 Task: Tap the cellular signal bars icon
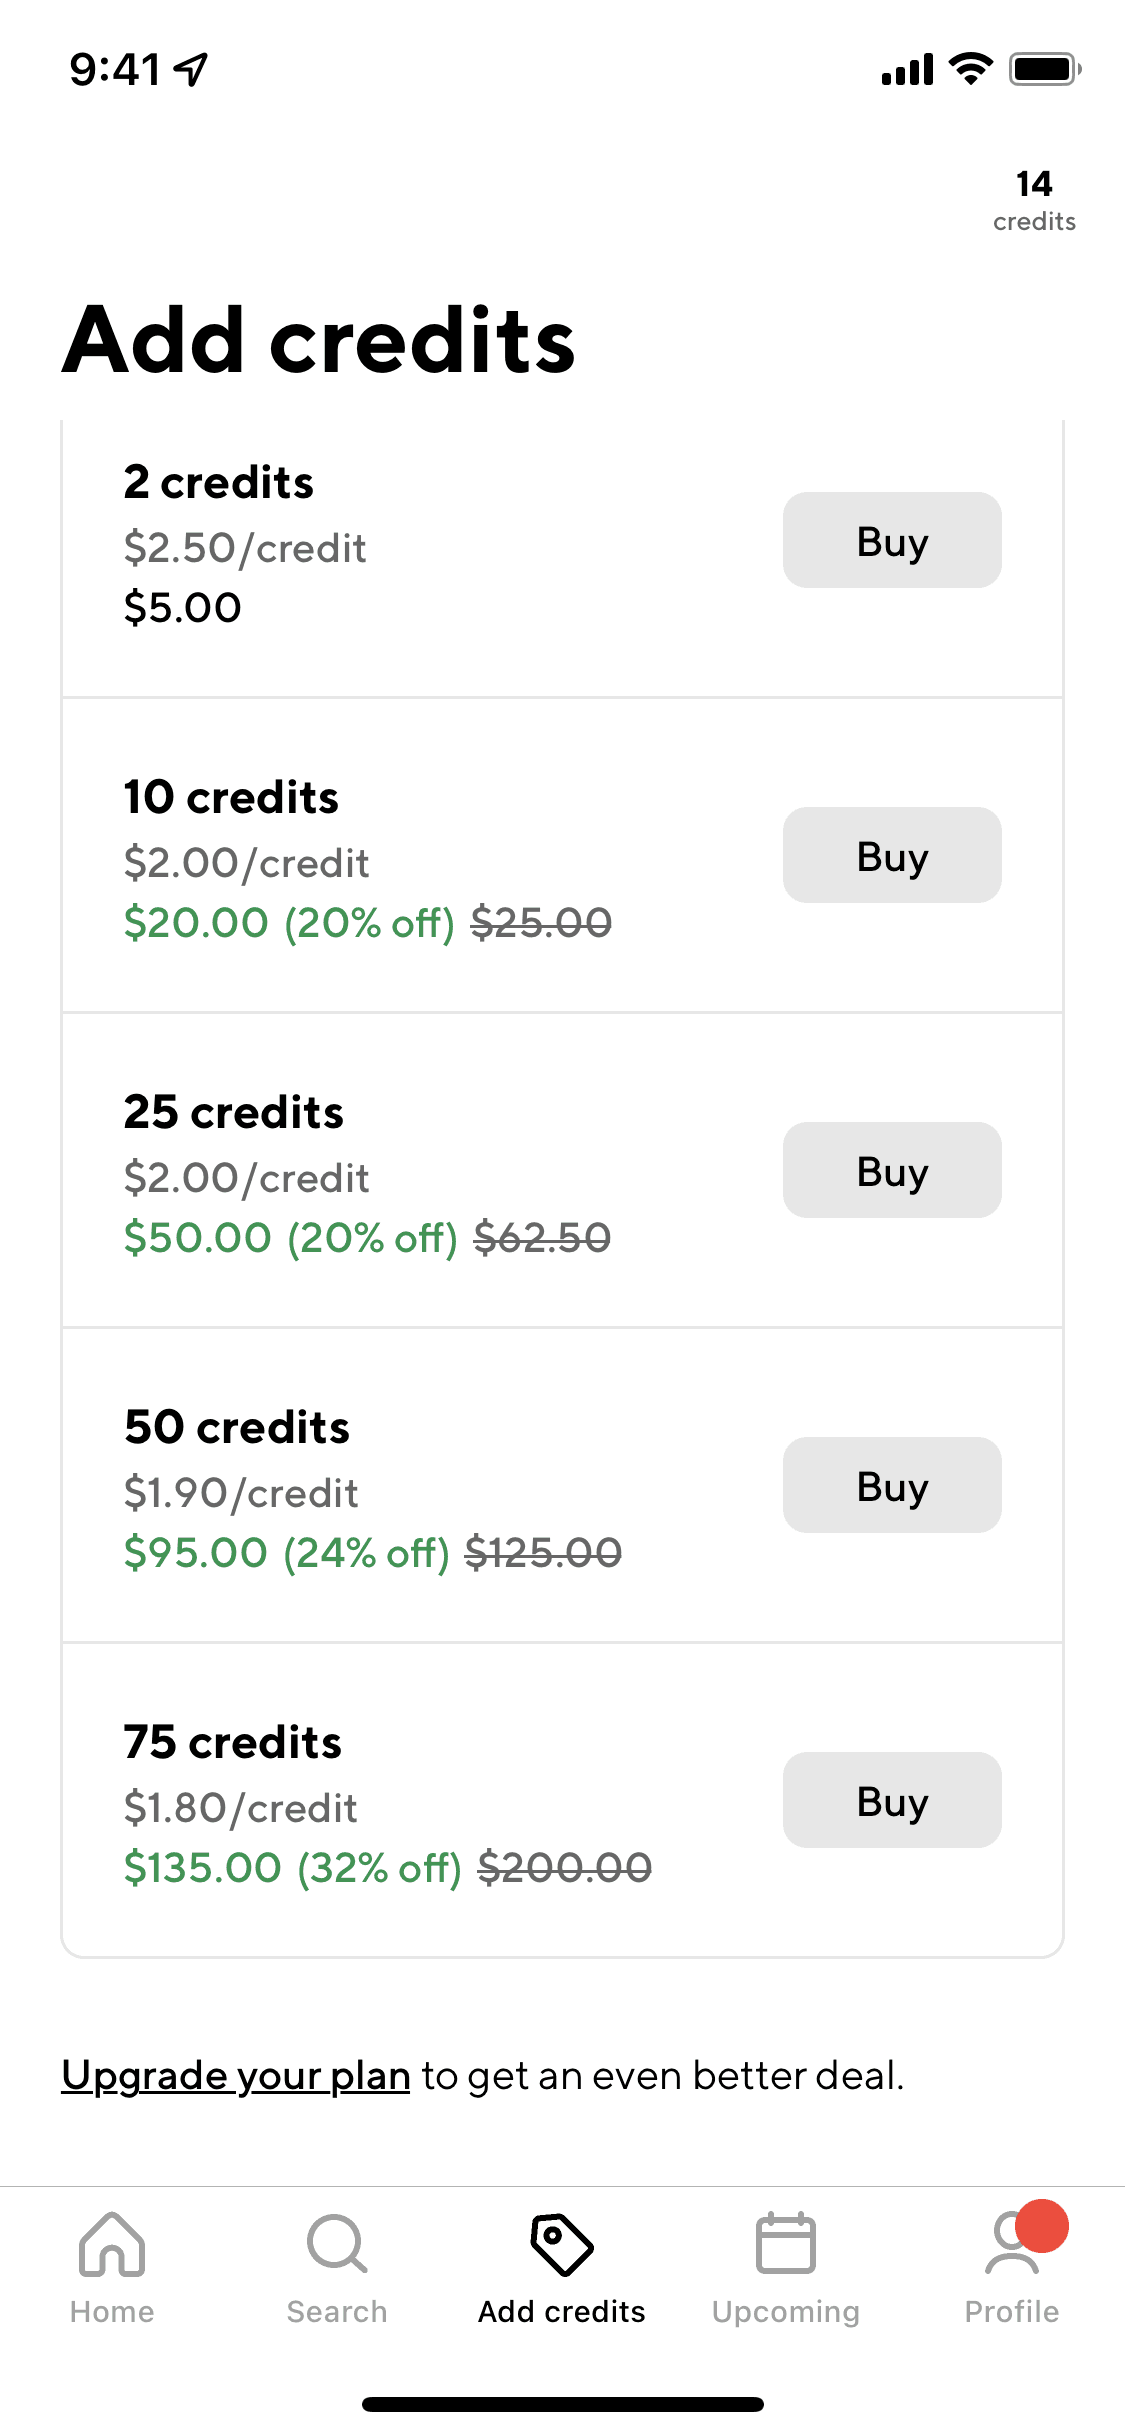(907, 70)
